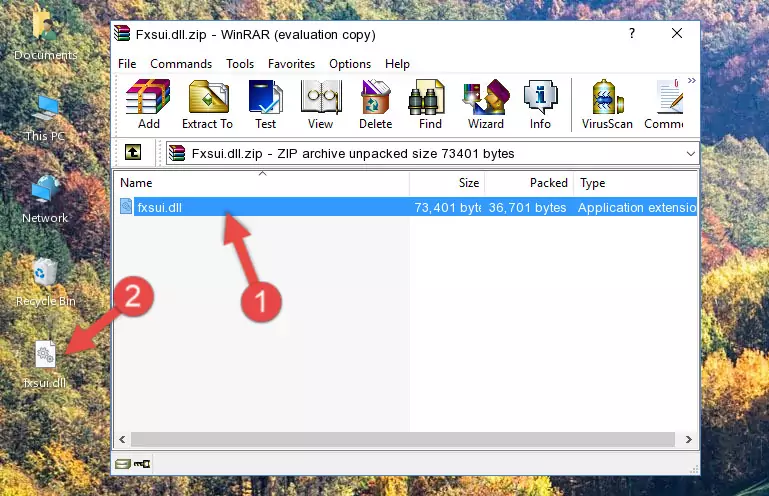This screenshot has width=769, height=496.
Task: Click the key icon in status bar
Action: point(142,463)
